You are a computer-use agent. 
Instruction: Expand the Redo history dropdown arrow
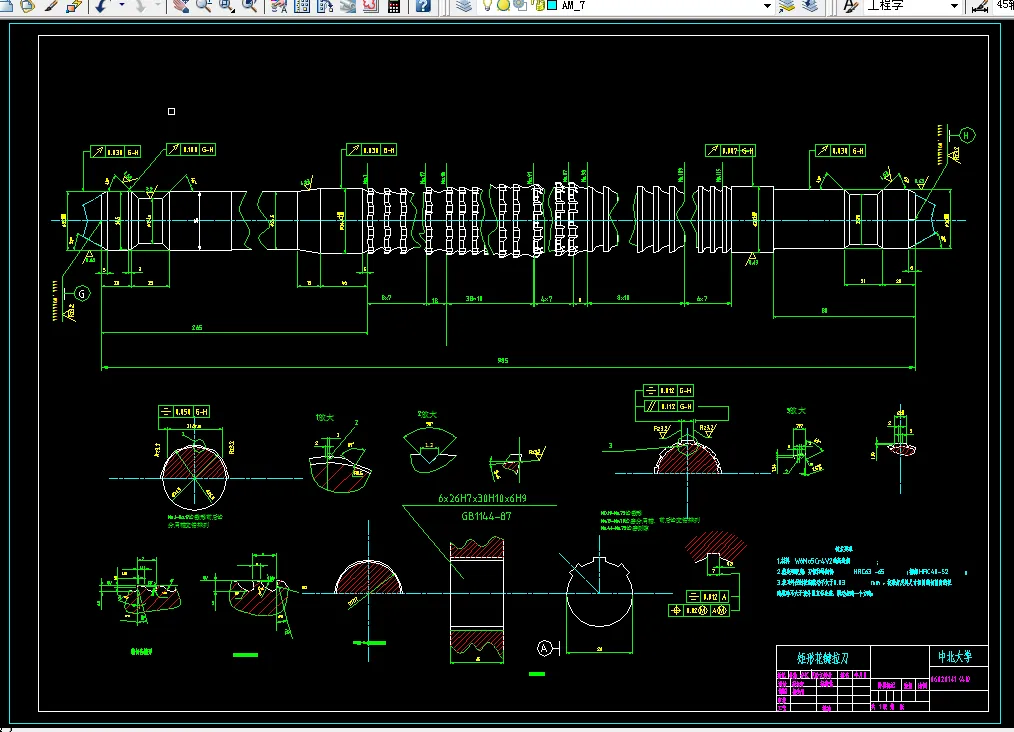(x=158, y=6)
